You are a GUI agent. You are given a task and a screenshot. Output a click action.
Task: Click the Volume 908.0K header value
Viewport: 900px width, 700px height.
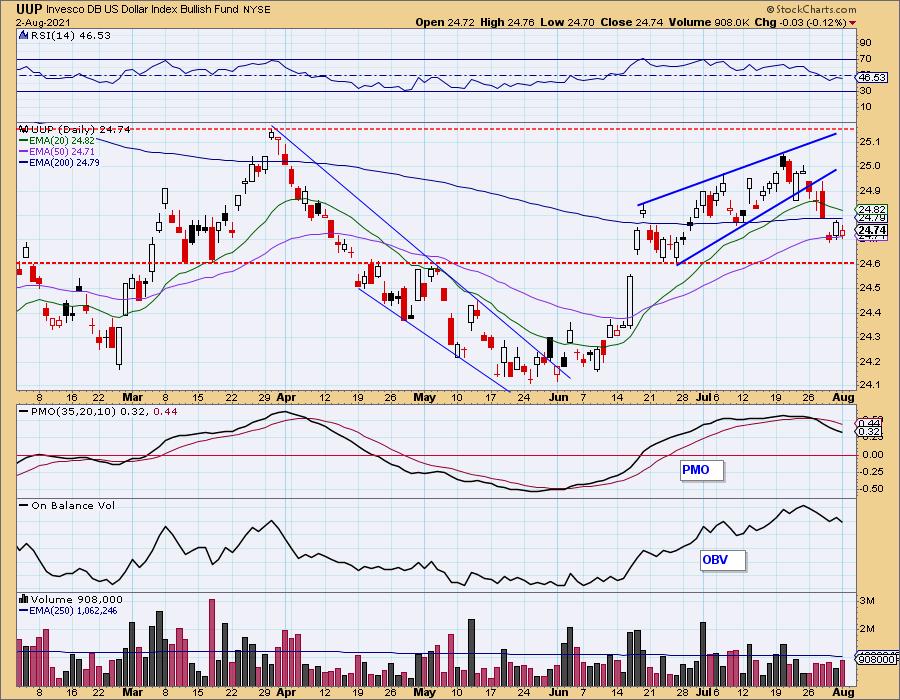tap(709, 22)
